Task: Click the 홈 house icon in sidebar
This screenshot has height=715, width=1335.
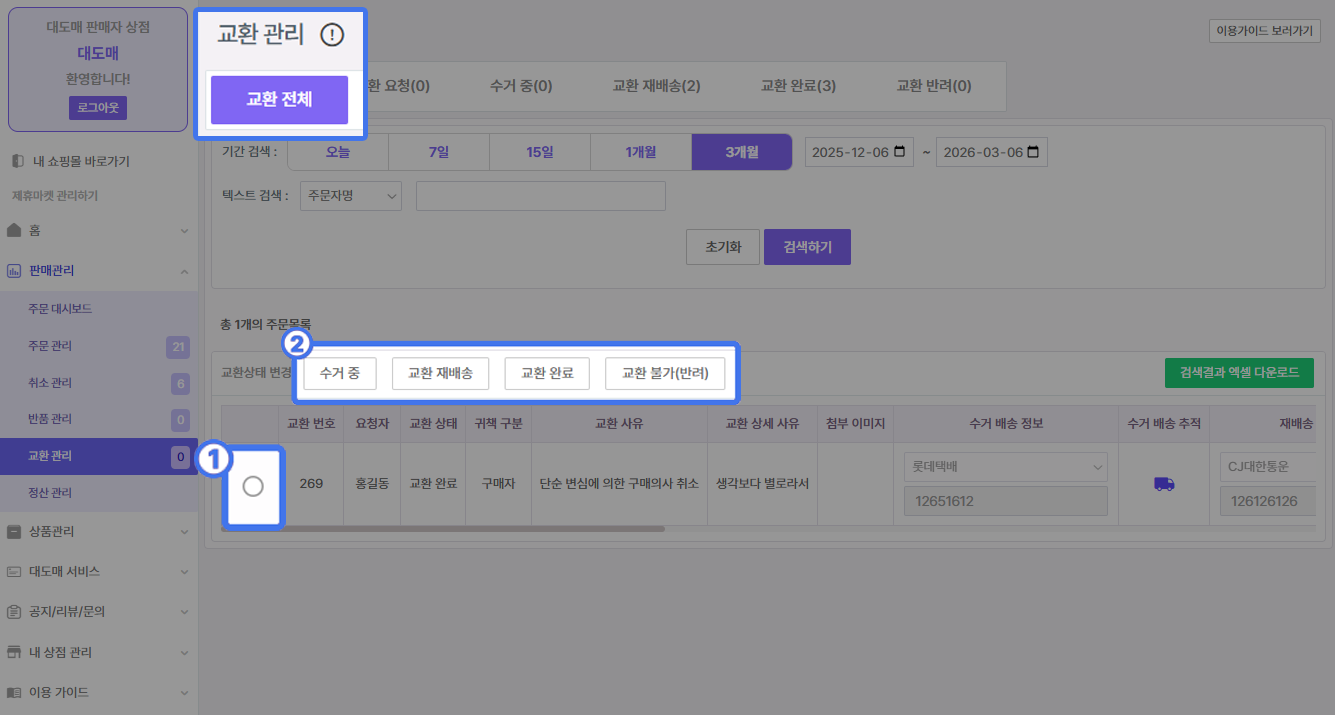Action: click(x=14, y=231)
